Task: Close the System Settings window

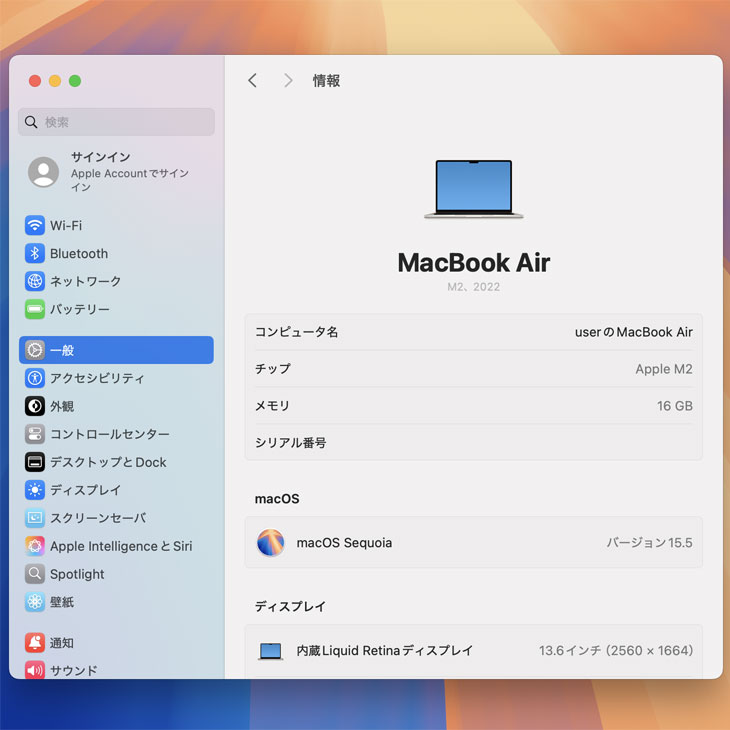Action: [35, 81]
